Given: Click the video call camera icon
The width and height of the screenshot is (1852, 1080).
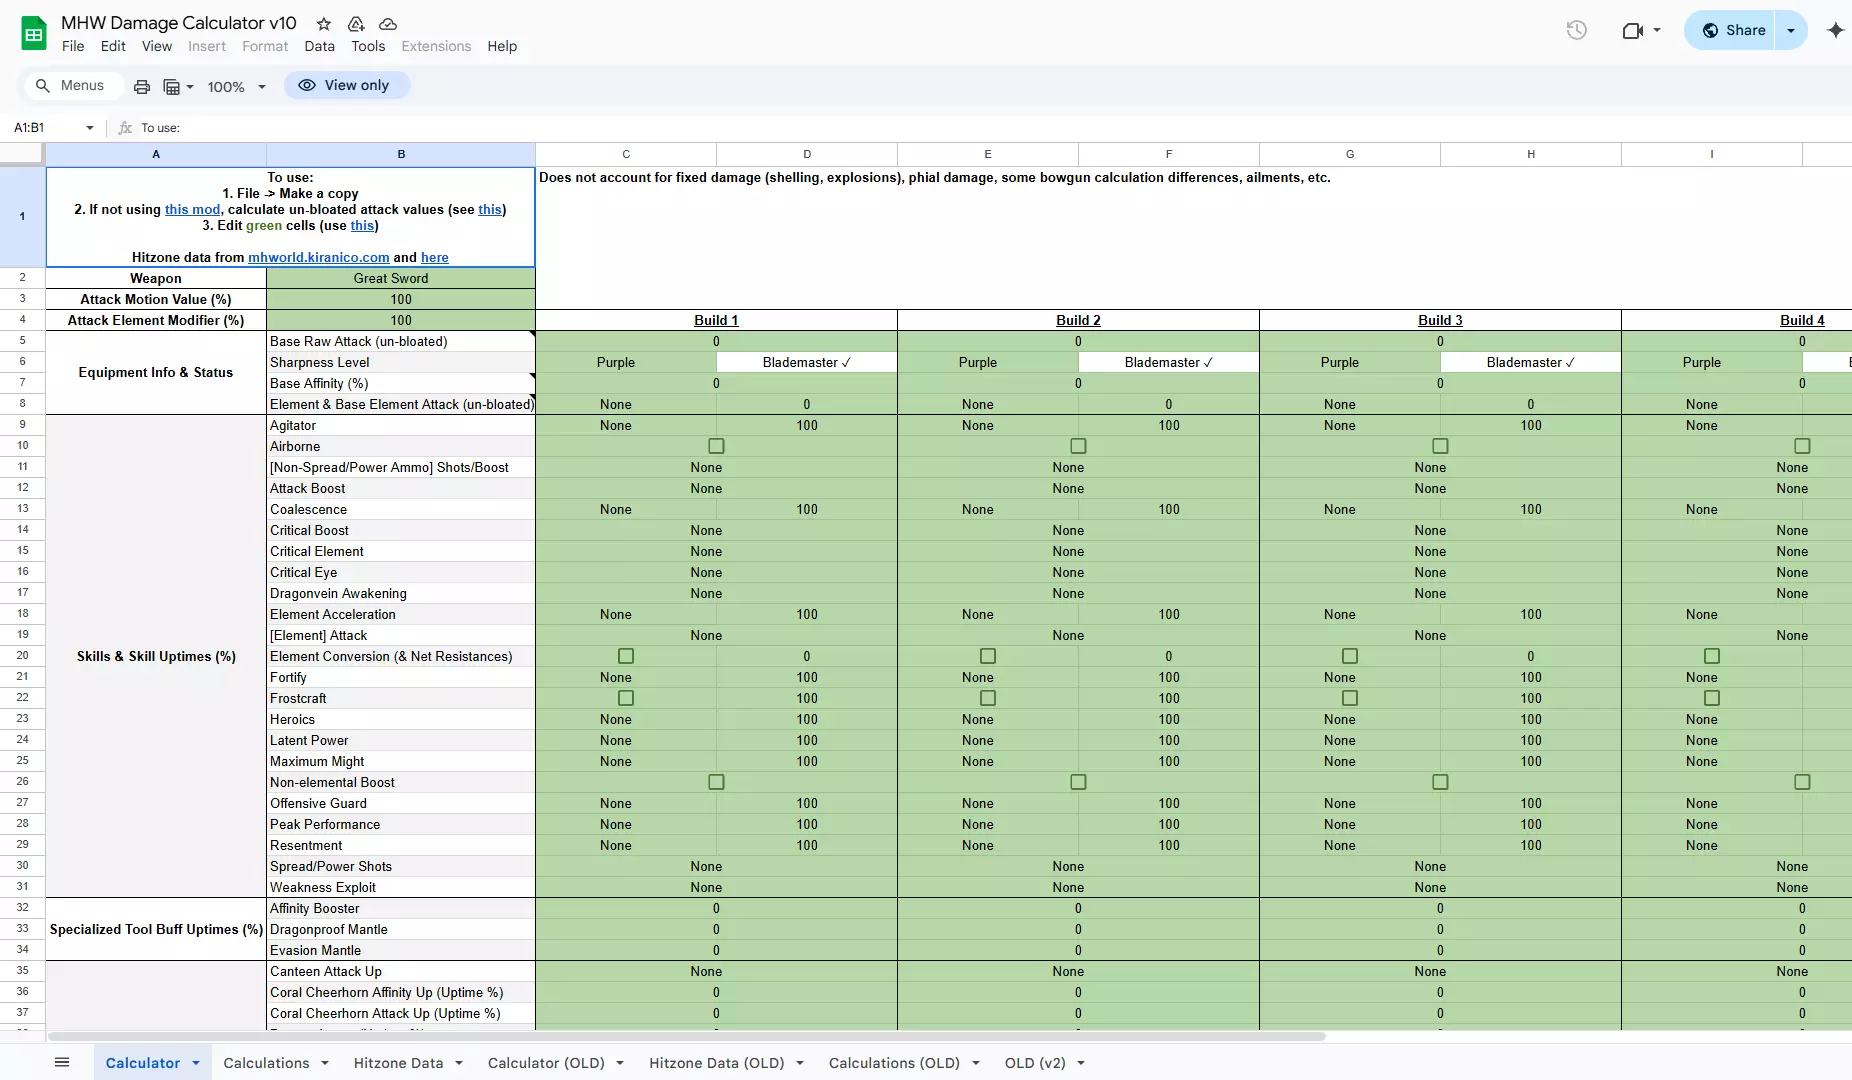Looking at the screenshot, I should pyautogui.click(x=1632, y=30).
